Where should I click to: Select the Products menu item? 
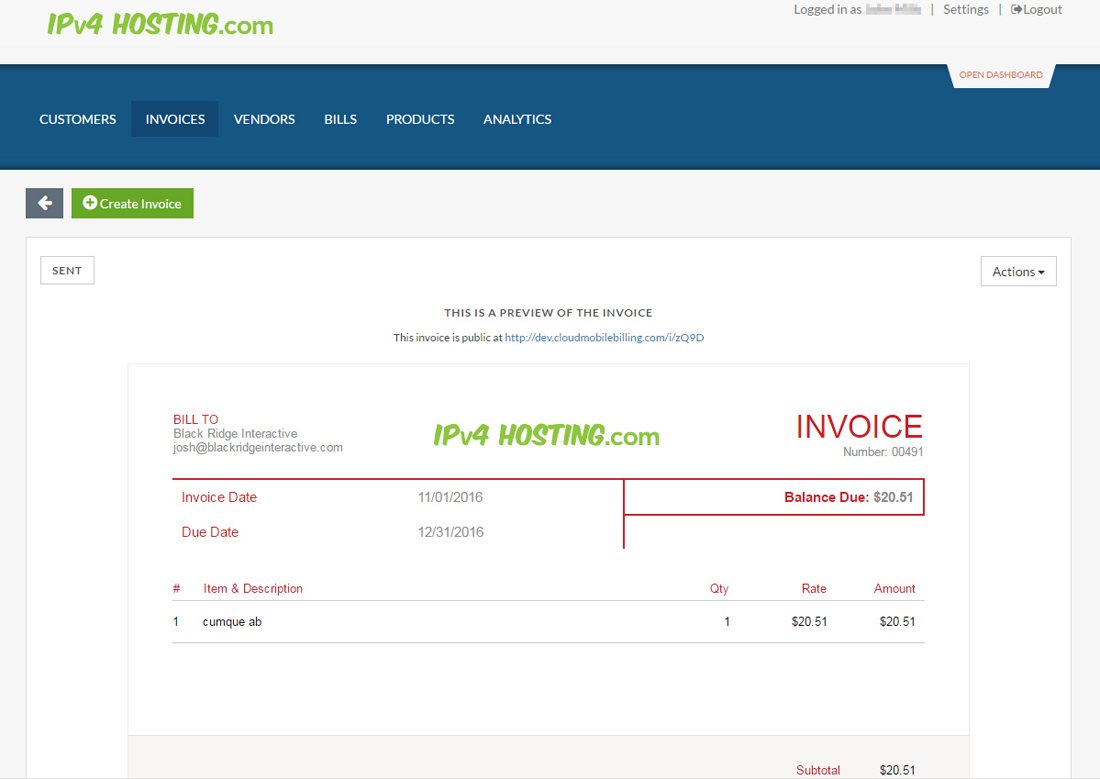pyautogui.click(x=420, y=119)
